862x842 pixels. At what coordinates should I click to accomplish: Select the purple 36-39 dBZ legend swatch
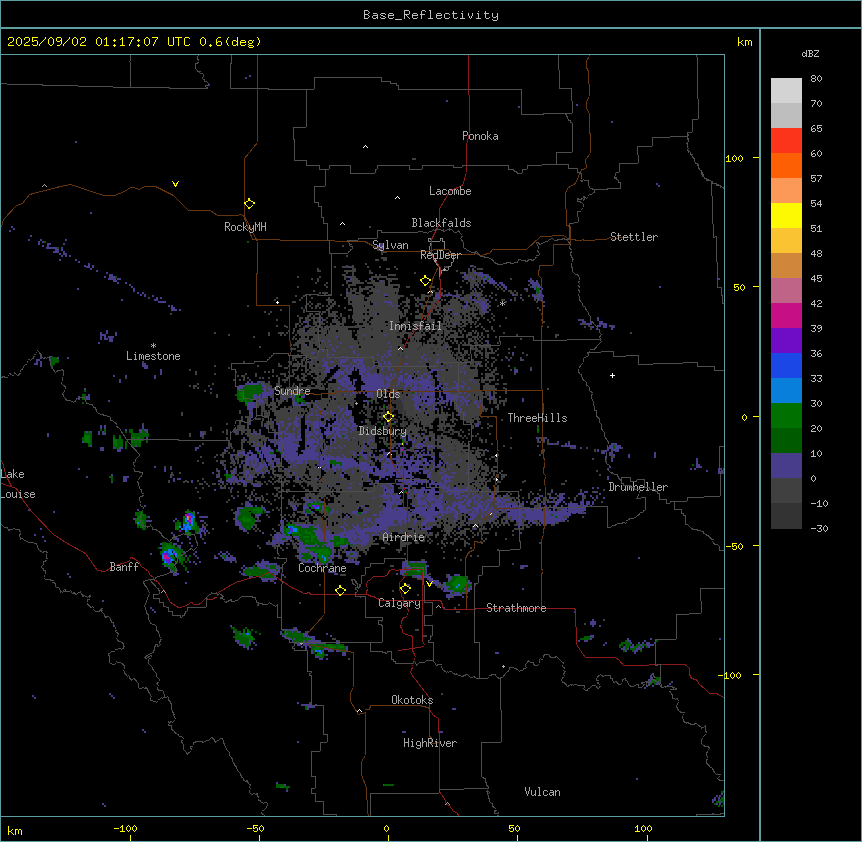click(786, 340)
